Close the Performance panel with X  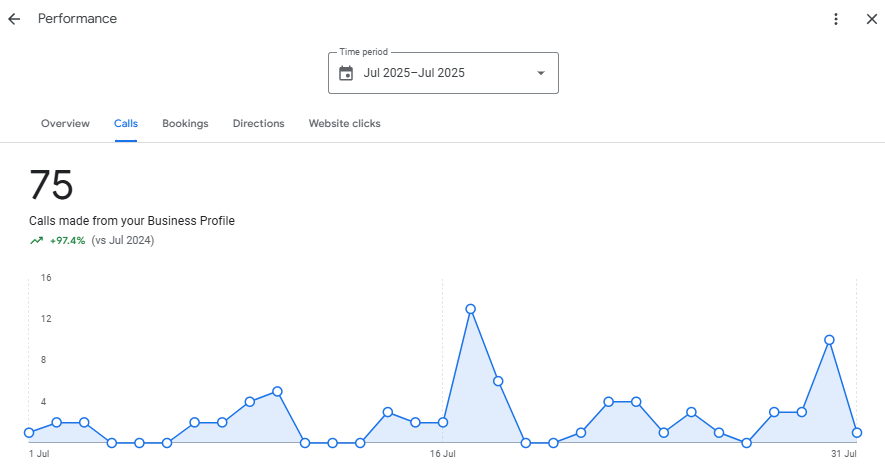pyautogui.click(x=871, y=19)
